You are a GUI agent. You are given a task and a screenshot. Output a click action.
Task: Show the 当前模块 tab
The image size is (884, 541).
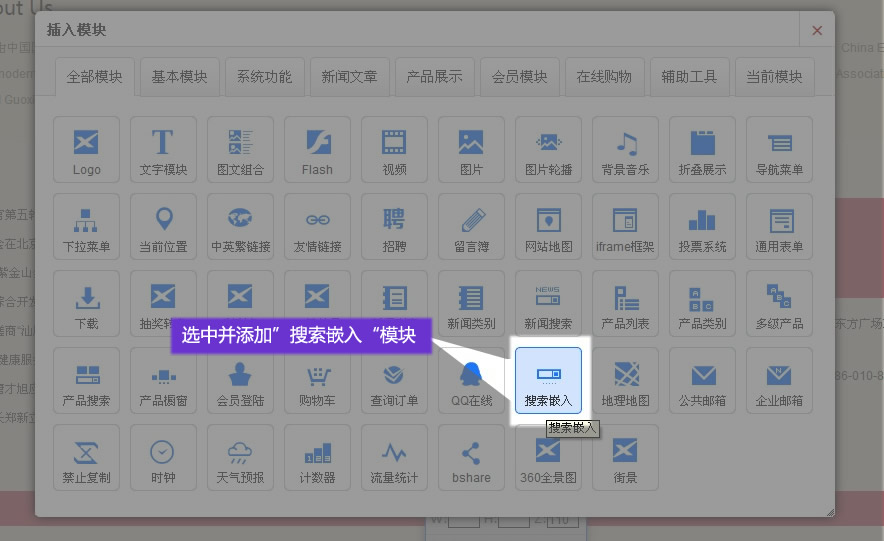(x=774, y=77)
